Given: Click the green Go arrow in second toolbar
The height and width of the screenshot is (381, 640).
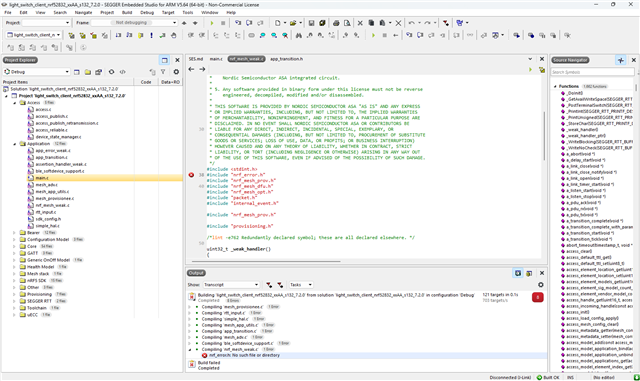Looking at the screenshot, I should [373, 36].
